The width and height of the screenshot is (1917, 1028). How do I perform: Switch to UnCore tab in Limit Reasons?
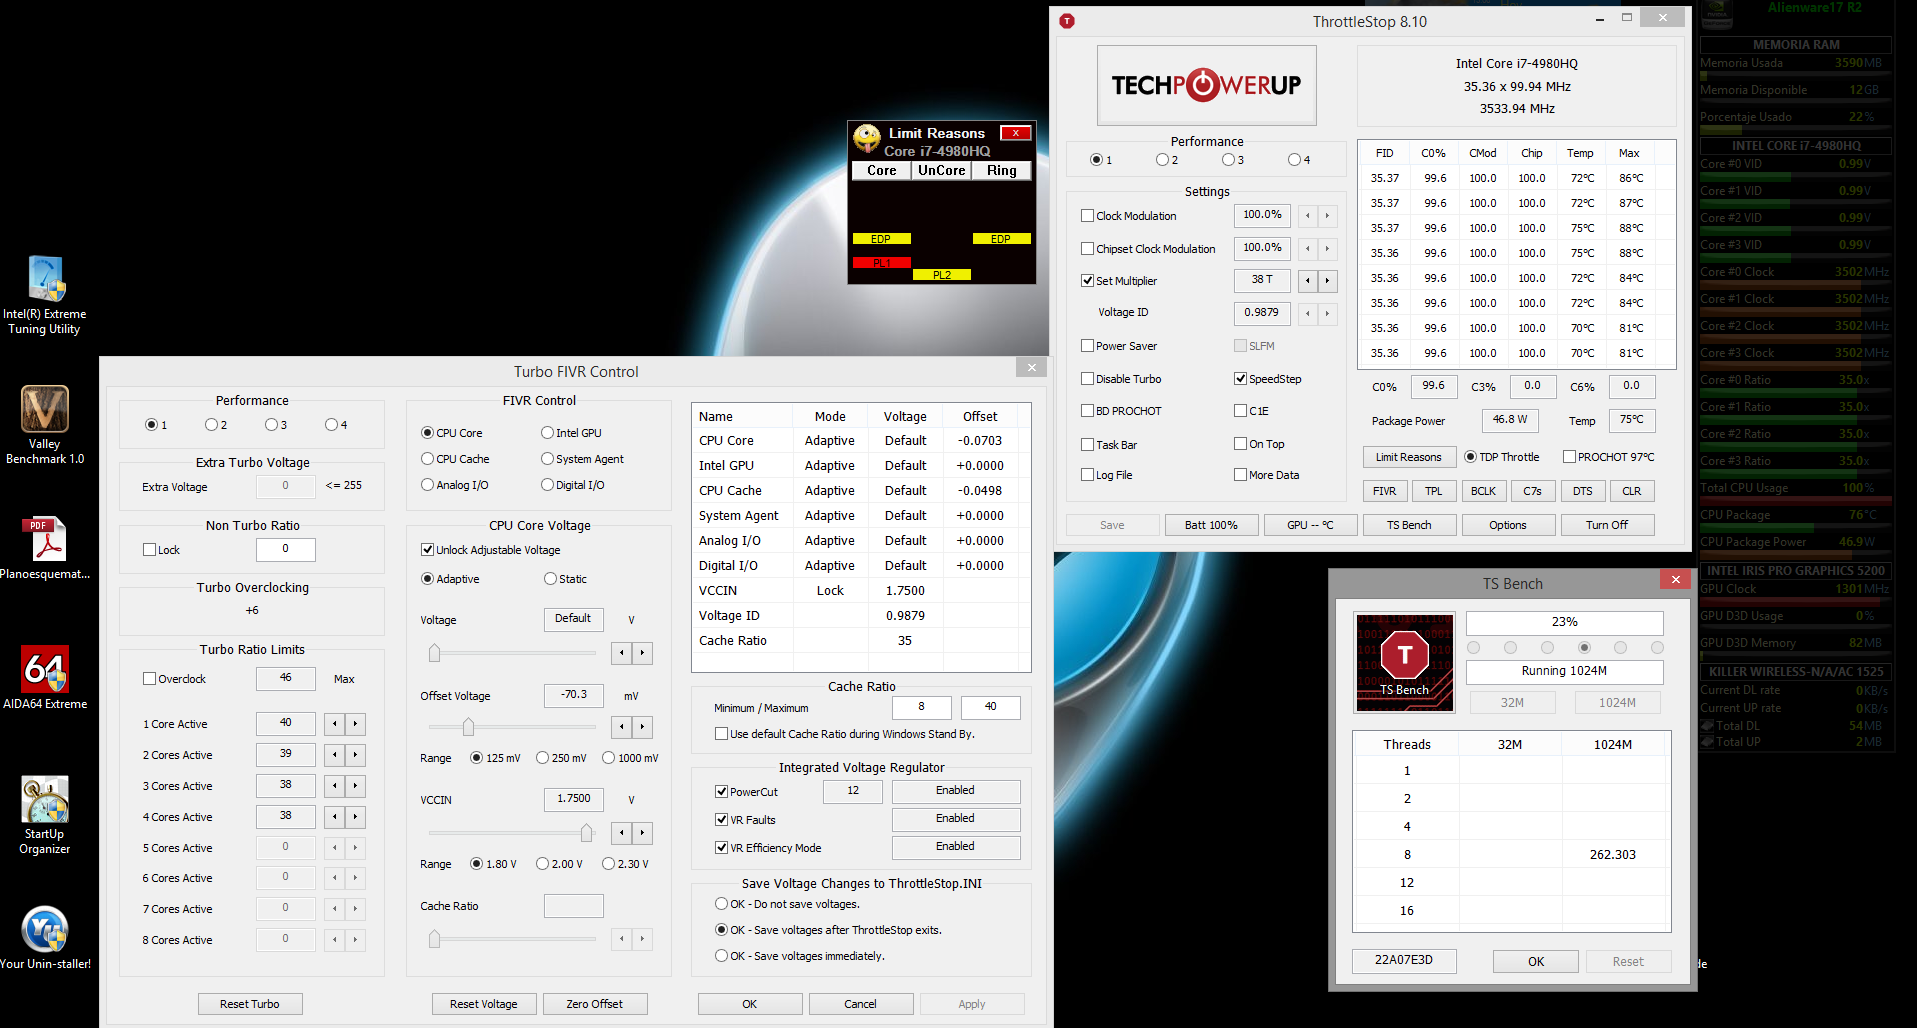[x=941, y=171]
